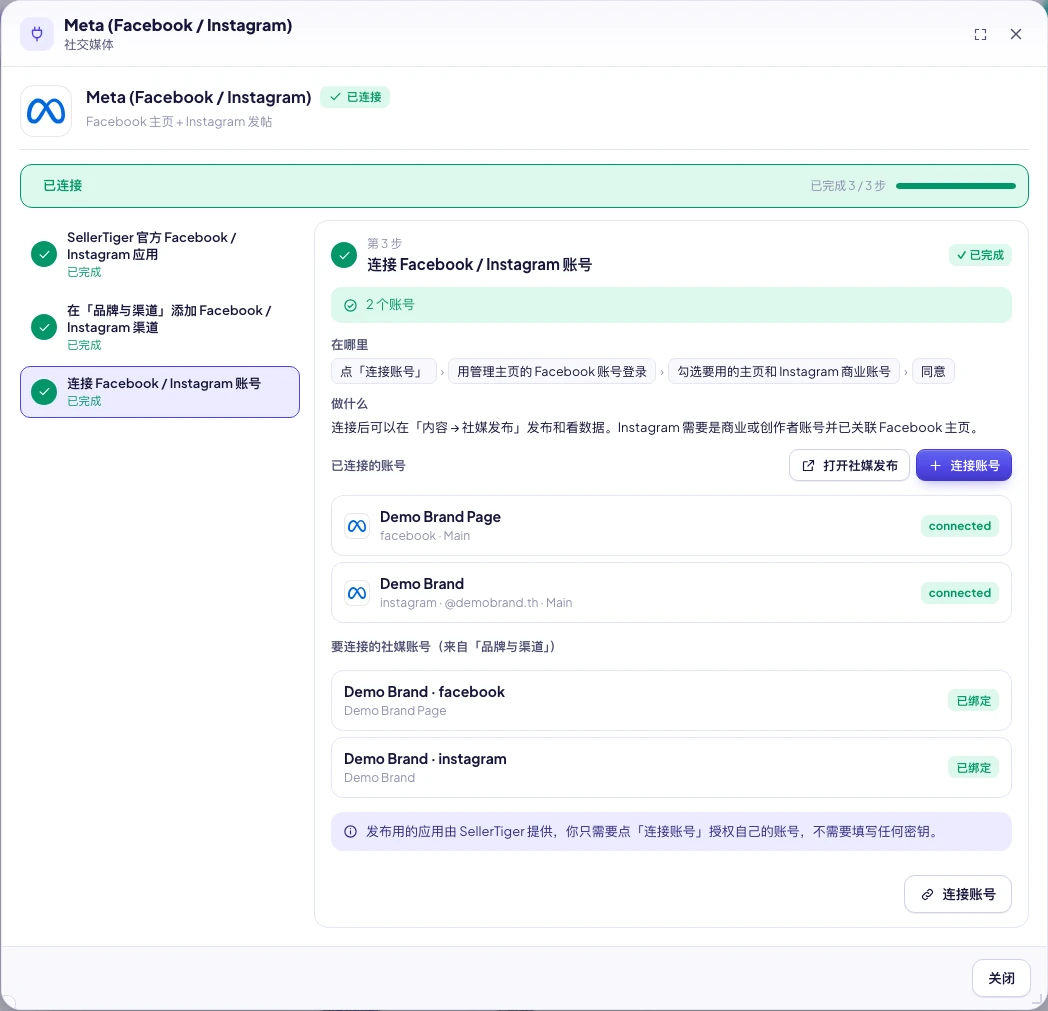1048x1011 pixels.
Task: Click the 社交媒体 category label
Action: (x=89, y=45)
